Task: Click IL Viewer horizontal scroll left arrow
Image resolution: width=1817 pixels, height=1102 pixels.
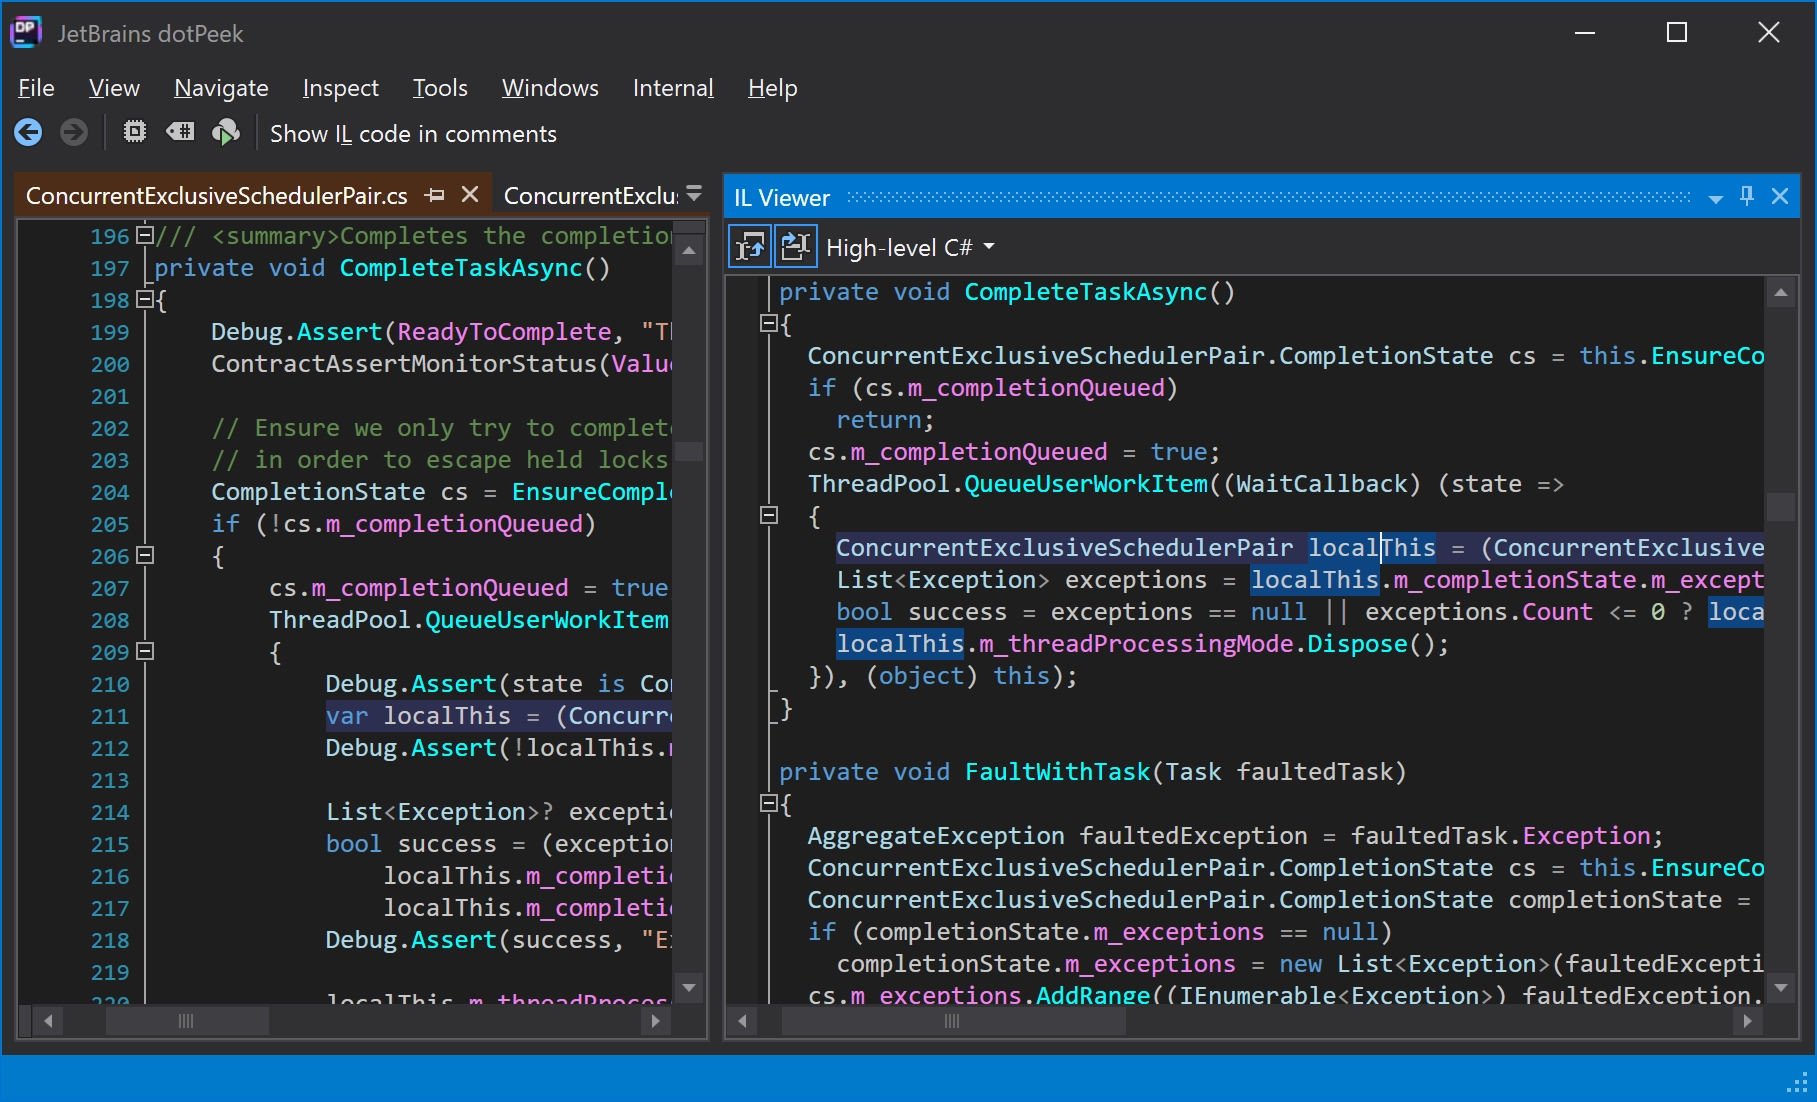Action: 741,1021
